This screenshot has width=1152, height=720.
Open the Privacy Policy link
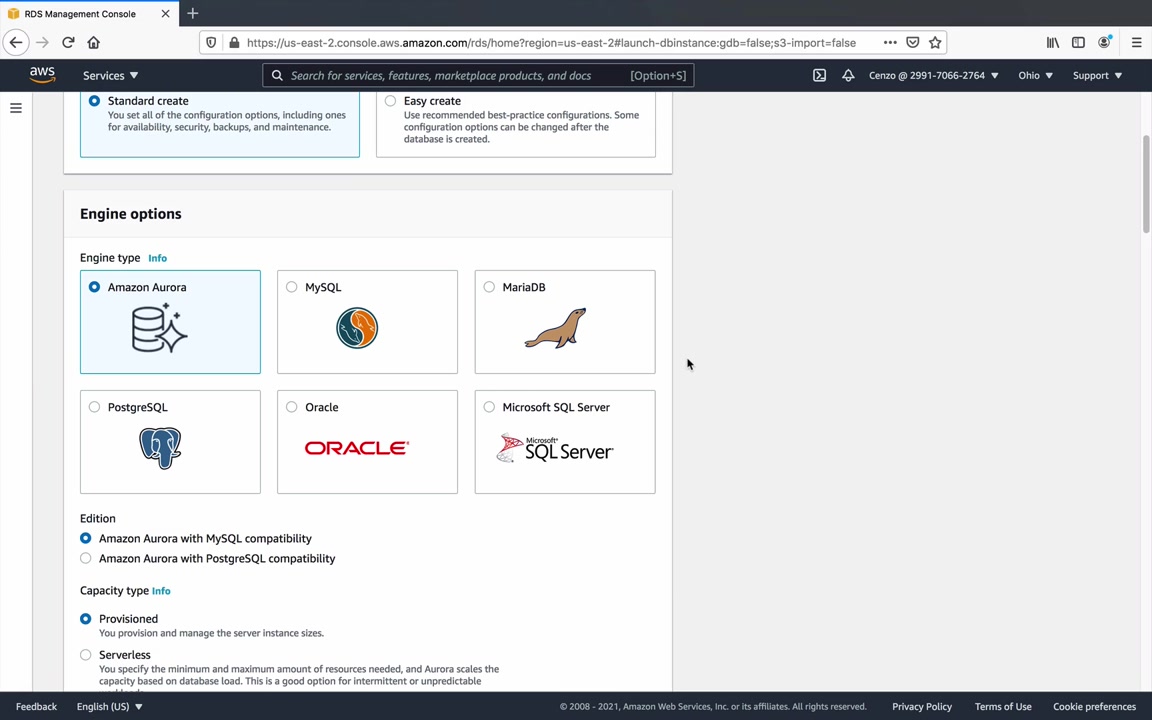[x=921, y=706]
